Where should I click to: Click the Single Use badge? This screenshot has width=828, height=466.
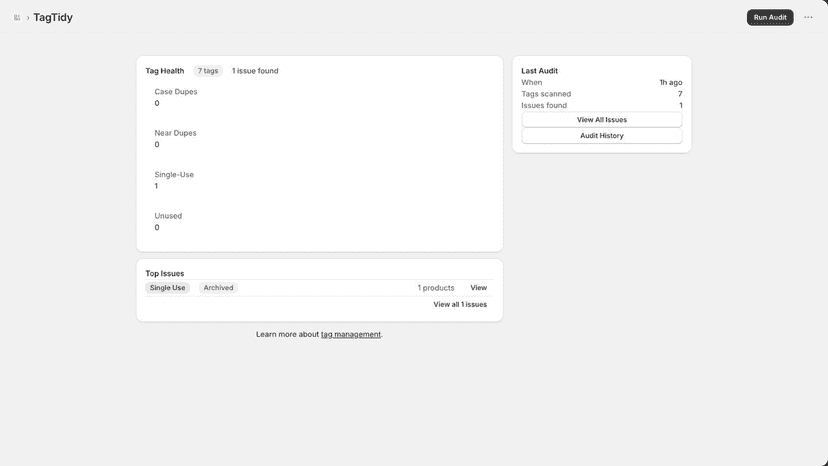(x=167, y=288)
